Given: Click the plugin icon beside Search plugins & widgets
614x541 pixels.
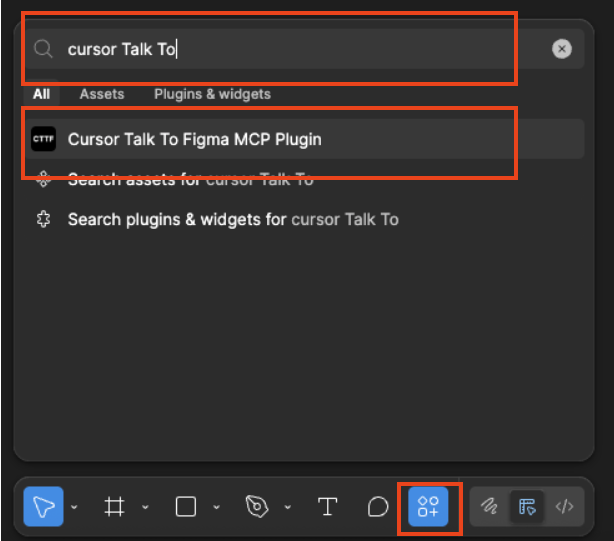Looking at the screenshot, I should click(x=43, y=219).
